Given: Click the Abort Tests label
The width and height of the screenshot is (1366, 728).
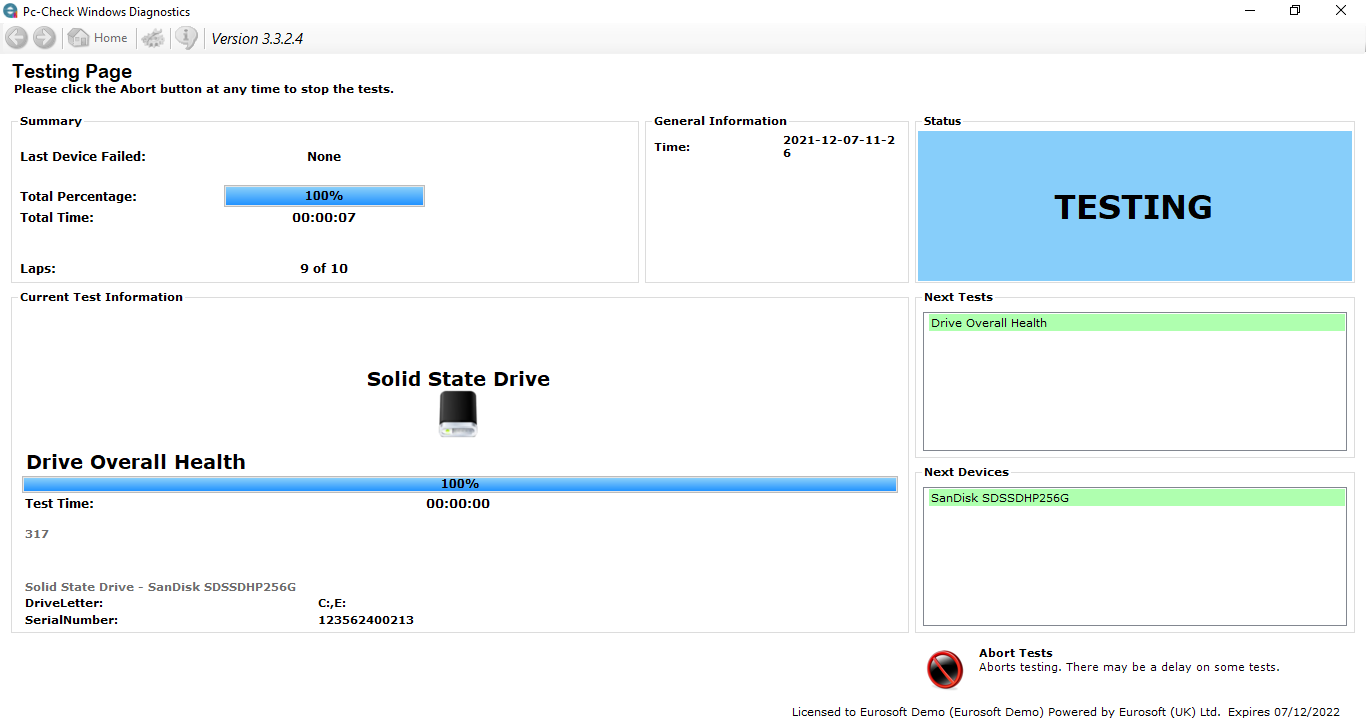Looking at the screenshot, I should tap(1015, 653).
